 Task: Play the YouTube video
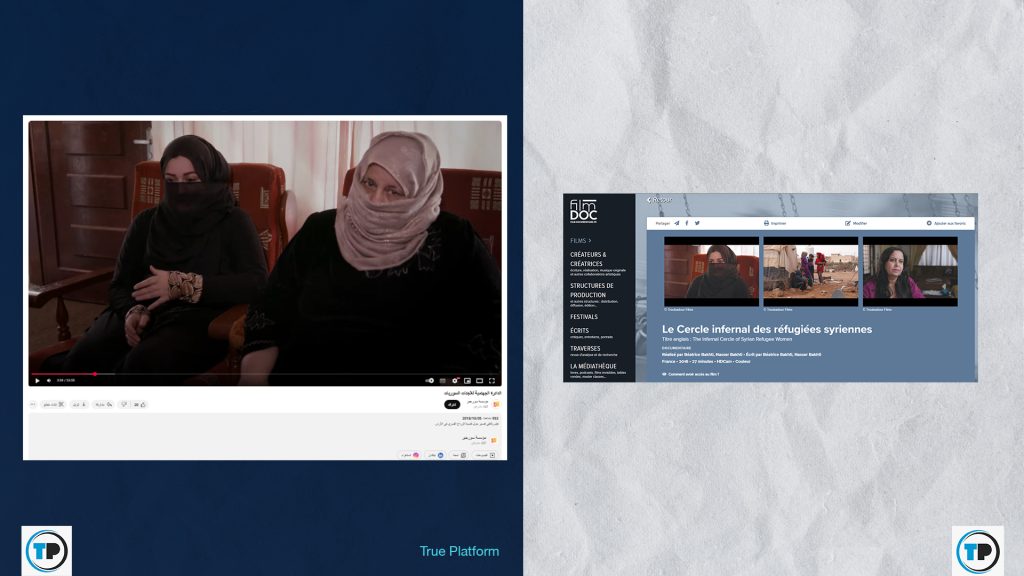pyautogui.click(x=37, y=380)
